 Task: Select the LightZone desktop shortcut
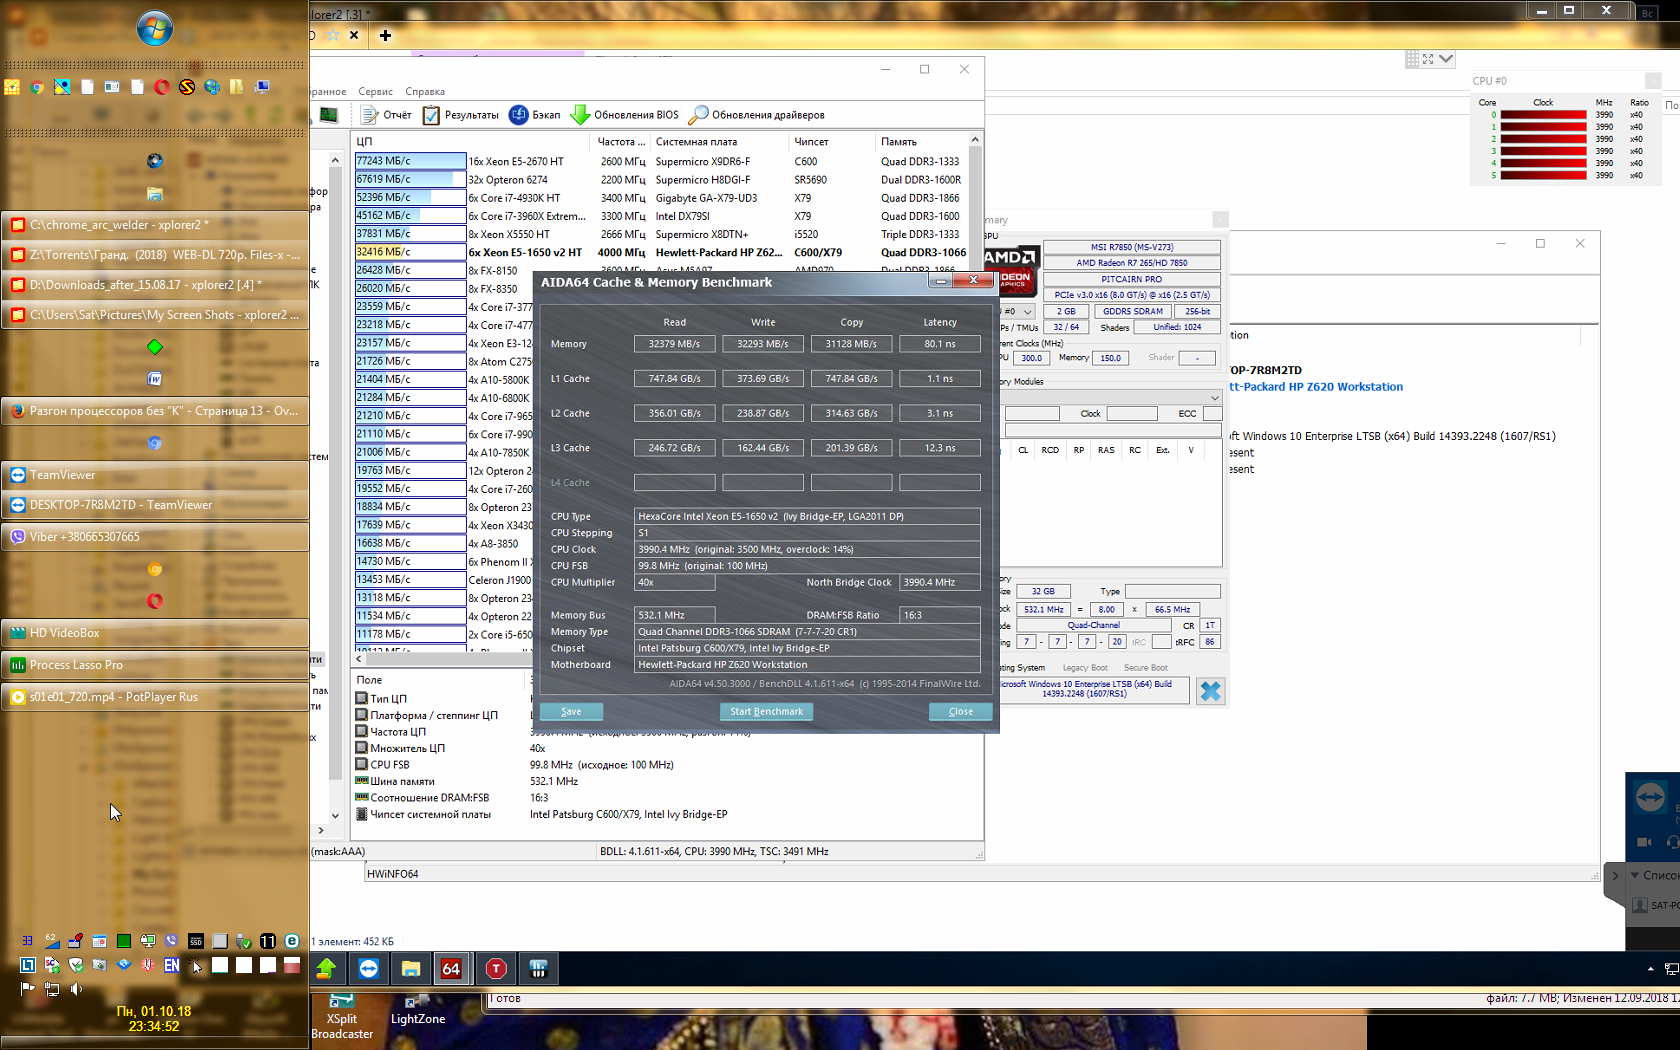tap(418, 1011)
